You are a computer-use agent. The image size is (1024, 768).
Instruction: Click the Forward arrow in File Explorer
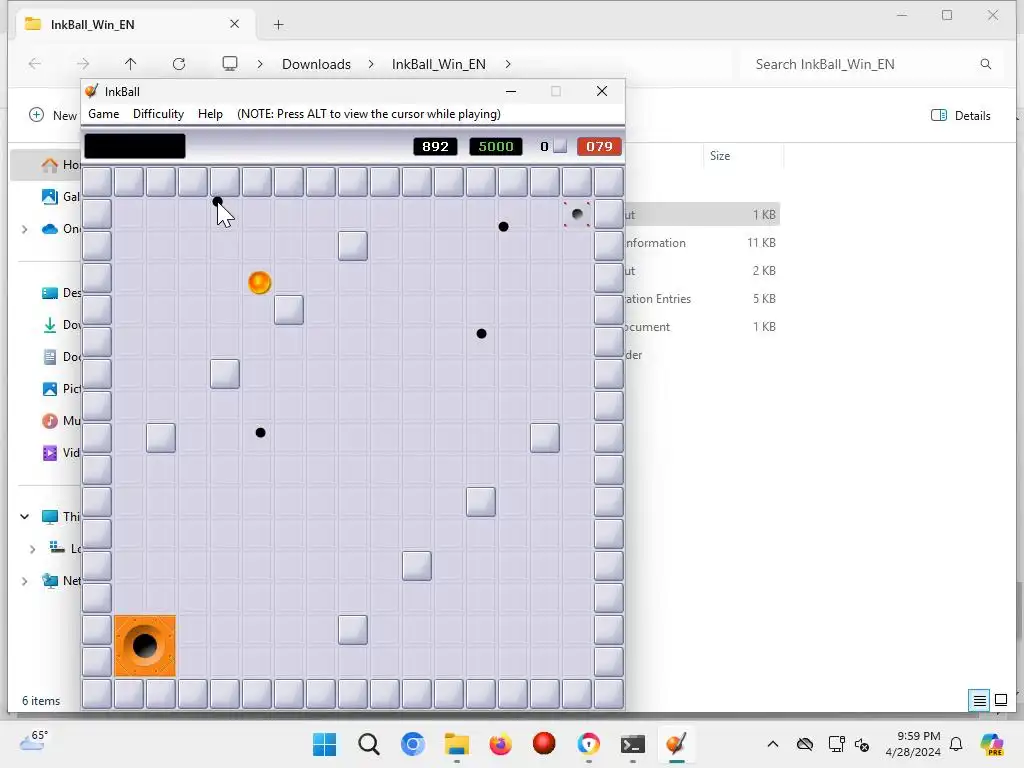83,63
